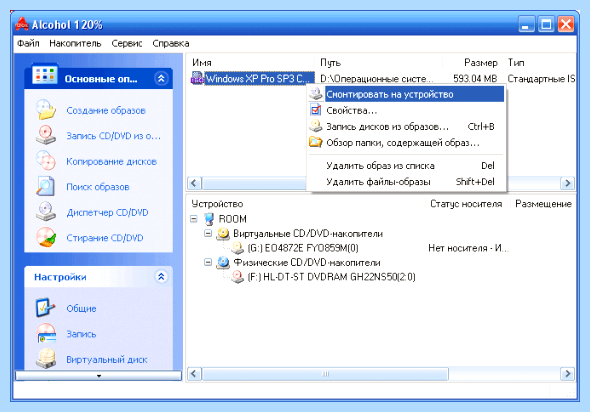Click the Search images magnifier icon
This screenshot has width=590, height=412.
(x=46, y=187)
